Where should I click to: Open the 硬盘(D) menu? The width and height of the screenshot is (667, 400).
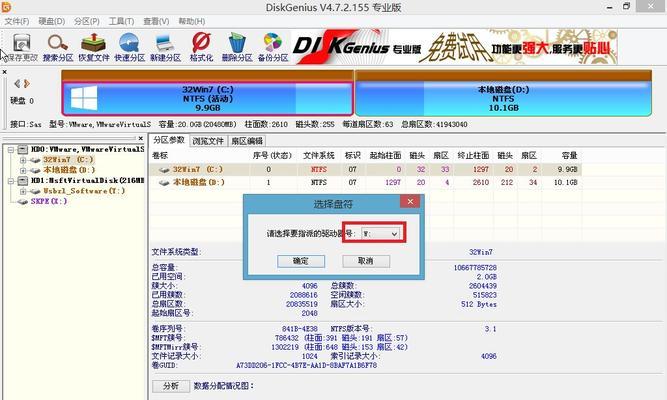[51, 21]
